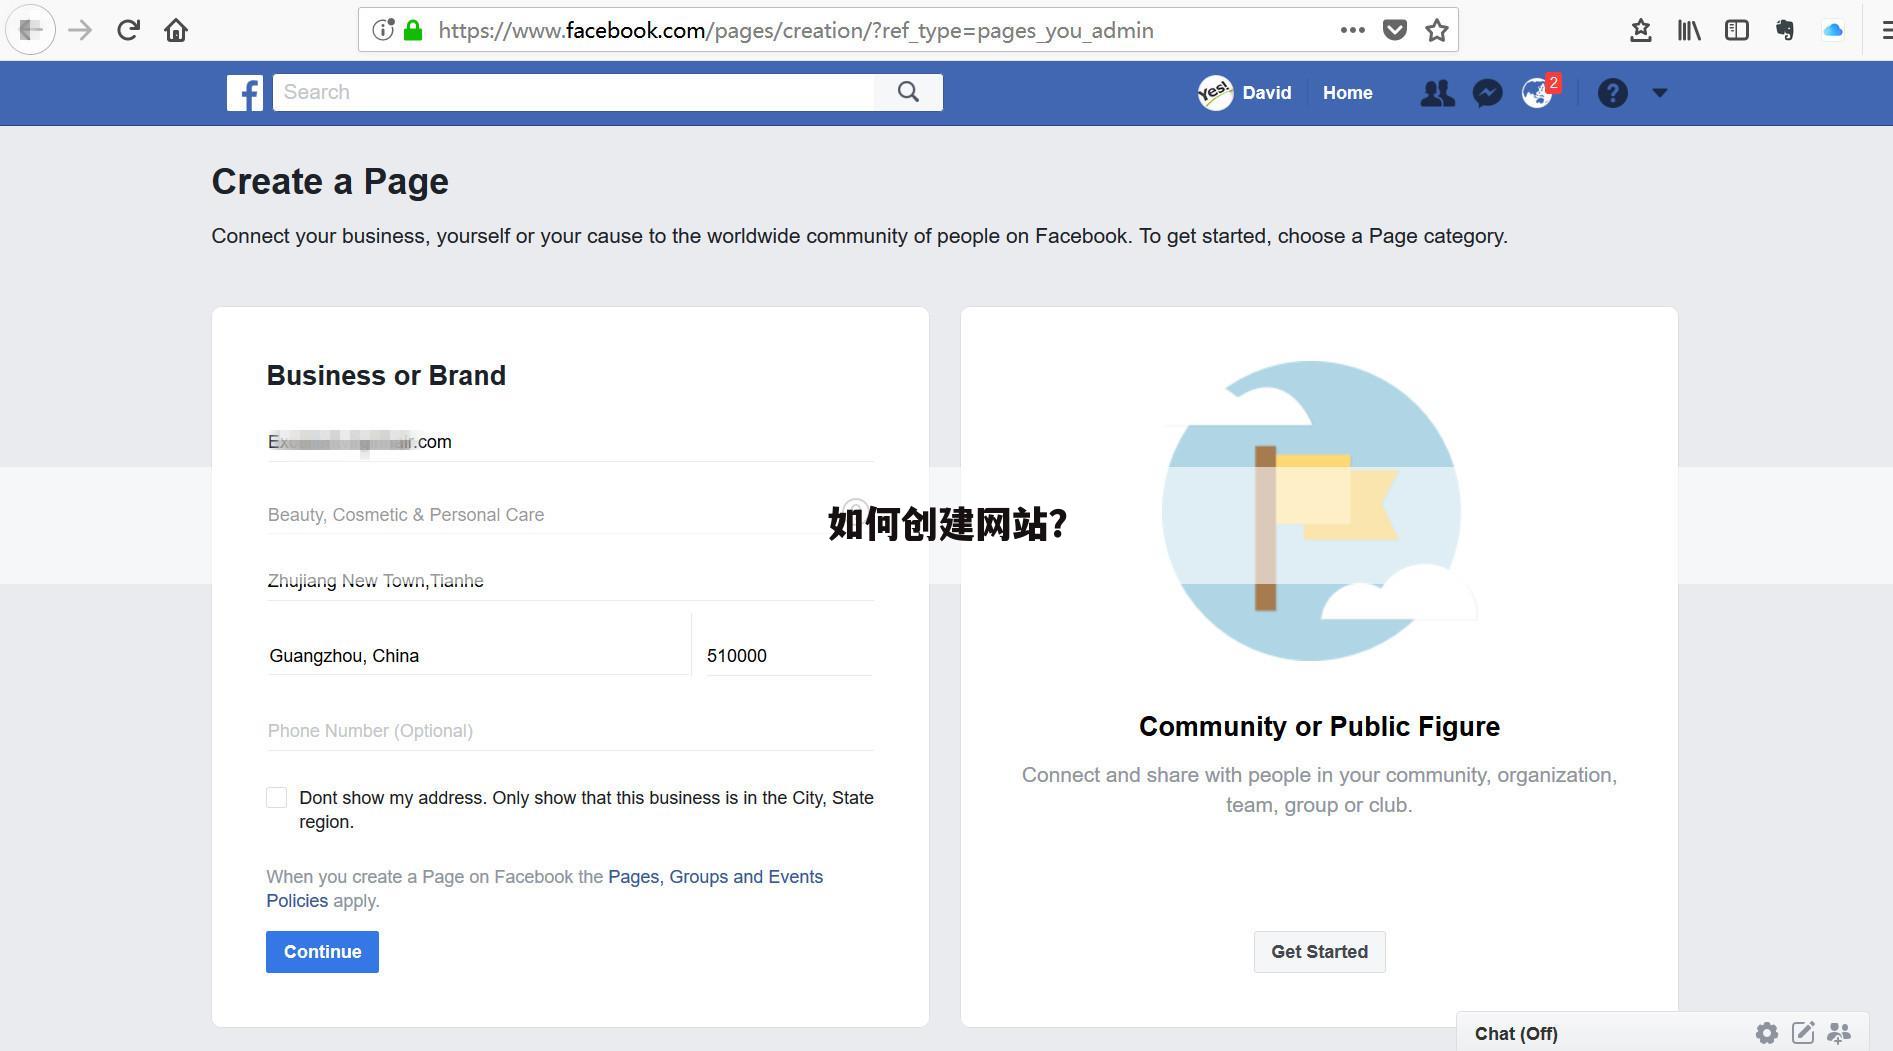The width and height of the screenshot is (1893, 1051).
Task: Bookmark this page with the star icon
Action: 1437,30
